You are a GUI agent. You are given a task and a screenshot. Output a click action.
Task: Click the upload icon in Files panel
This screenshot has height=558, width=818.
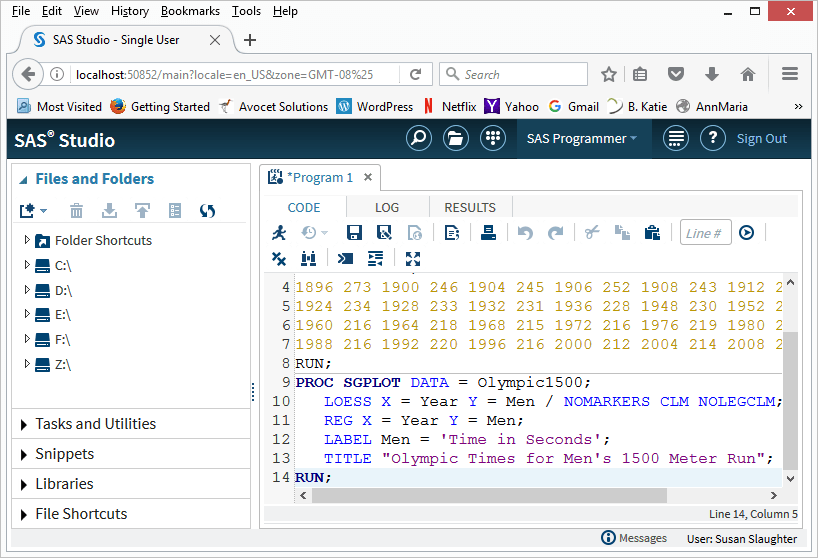(x=142, y=211)
